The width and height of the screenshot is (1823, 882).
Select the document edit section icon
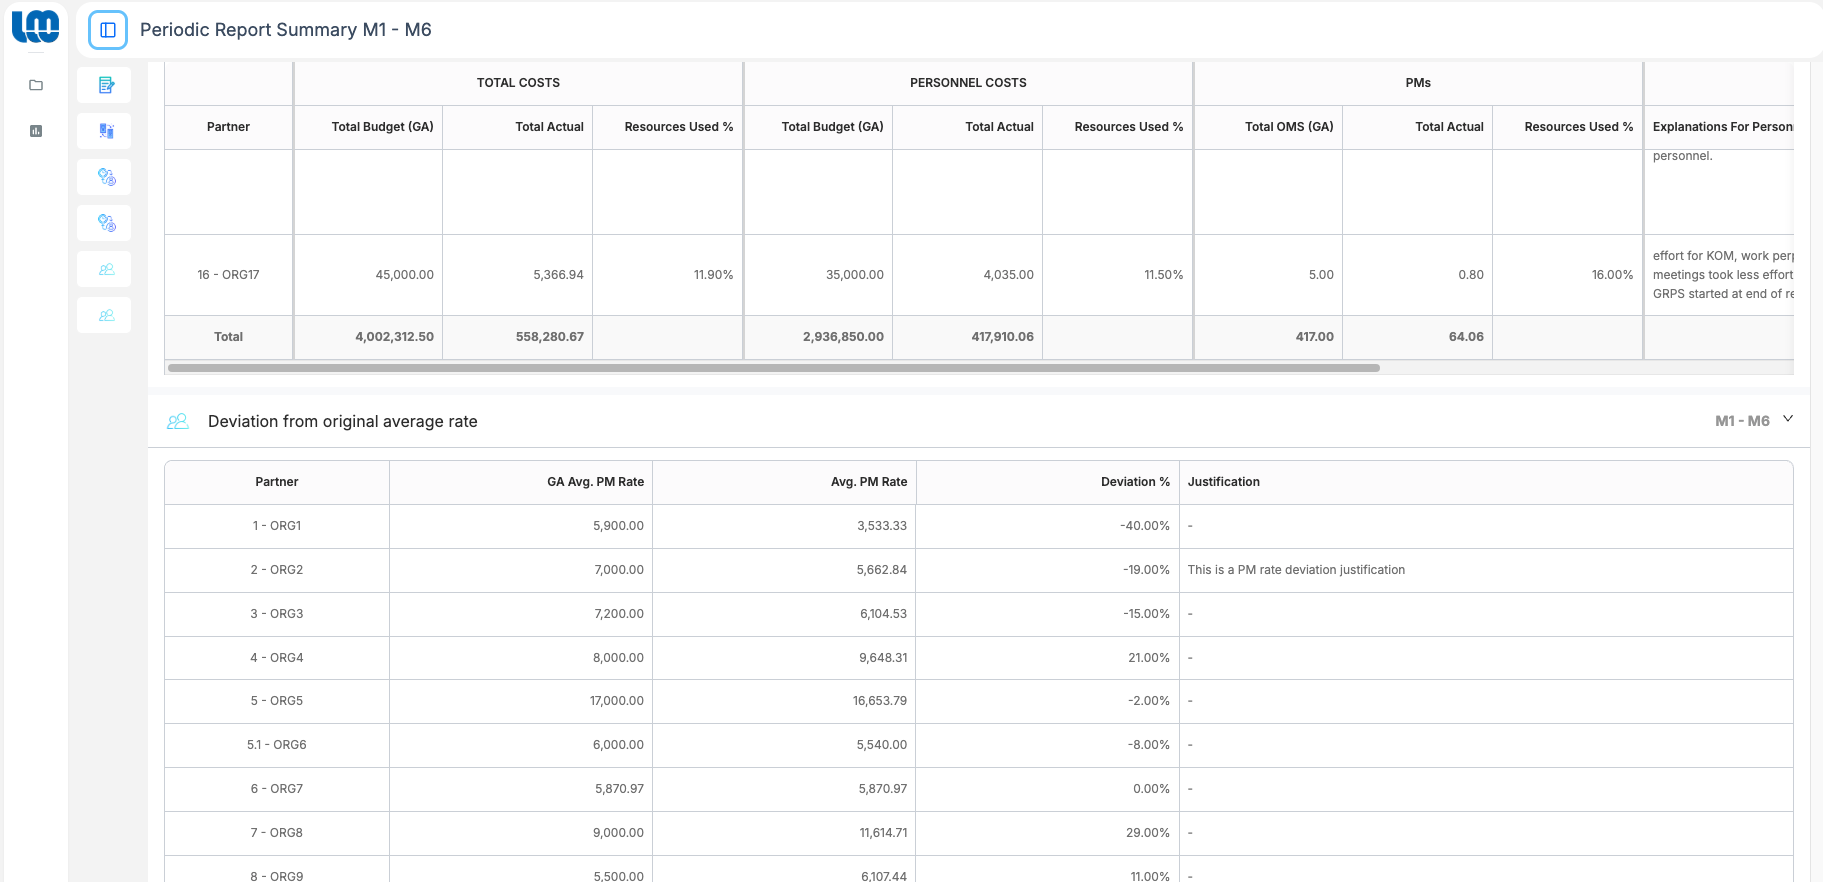[106, 85]
